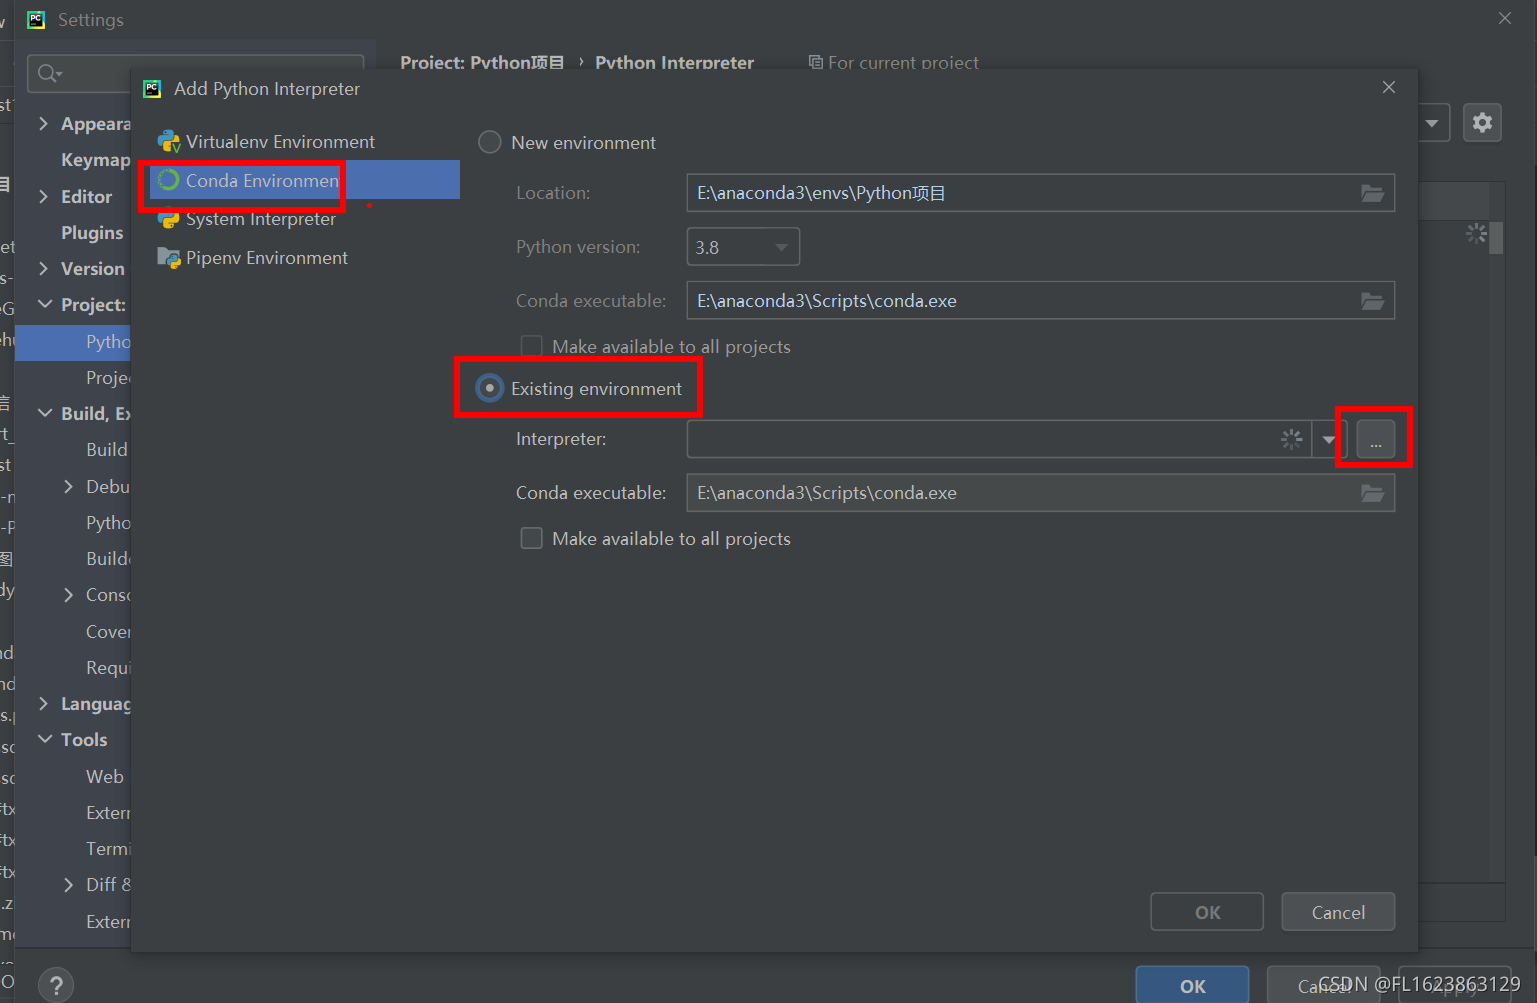Image resolution: width=1537 pixels, height=1003 pixels.
Task: Open interpreter combo dropdown in Settings window
Action: point(1432,123)
